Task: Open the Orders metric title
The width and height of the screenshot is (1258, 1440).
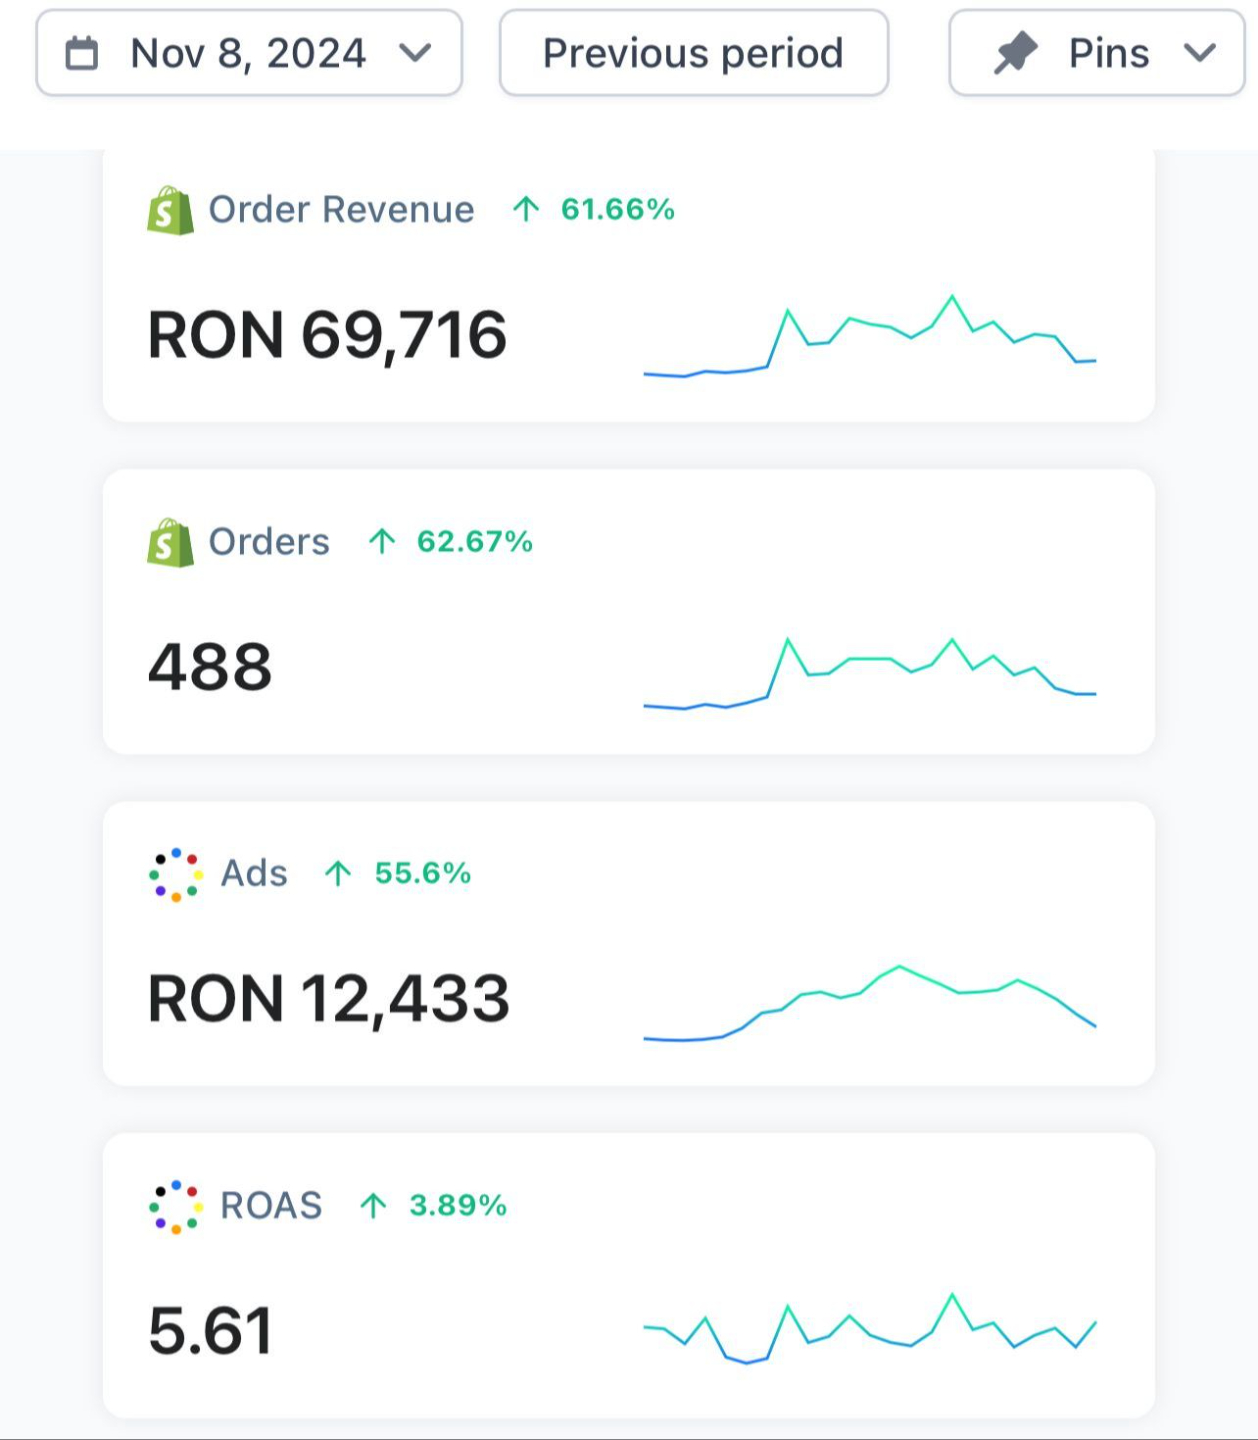Action: (269, 542)
